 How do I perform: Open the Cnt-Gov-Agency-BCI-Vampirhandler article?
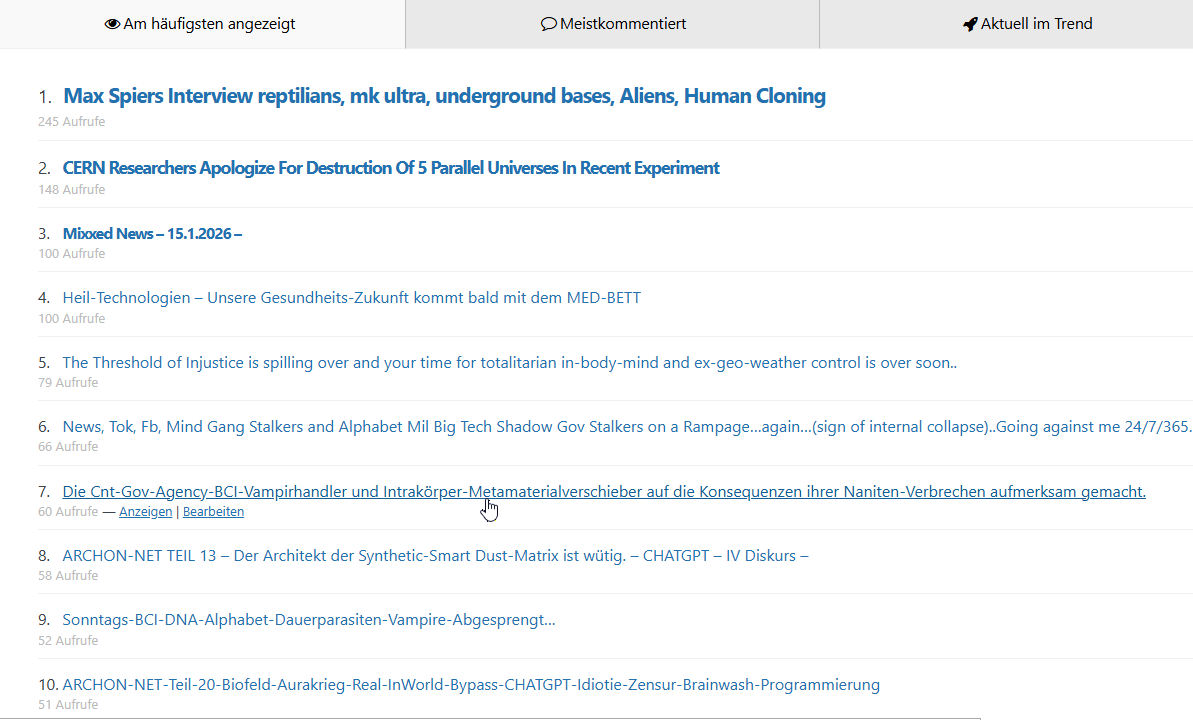click(603, 492)
